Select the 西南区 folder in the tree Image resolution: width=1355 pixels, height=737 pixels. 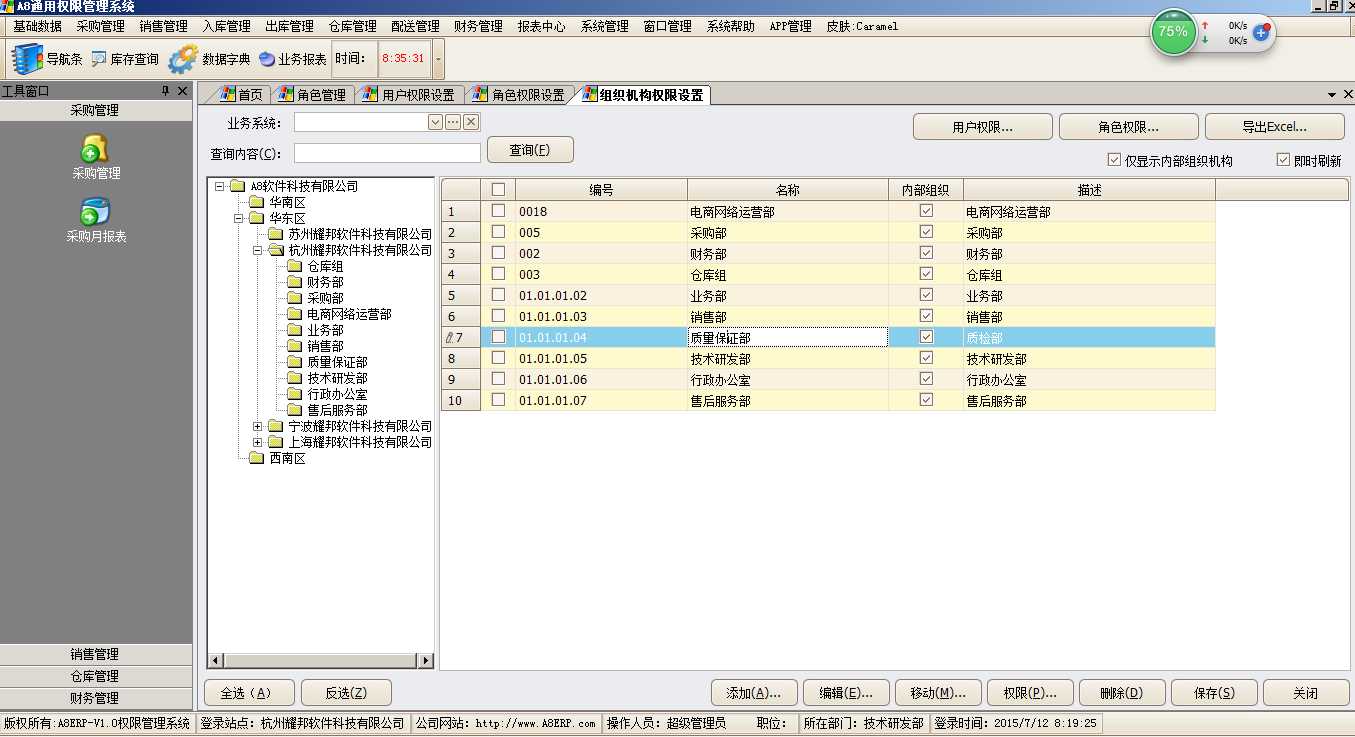point(287,458)
